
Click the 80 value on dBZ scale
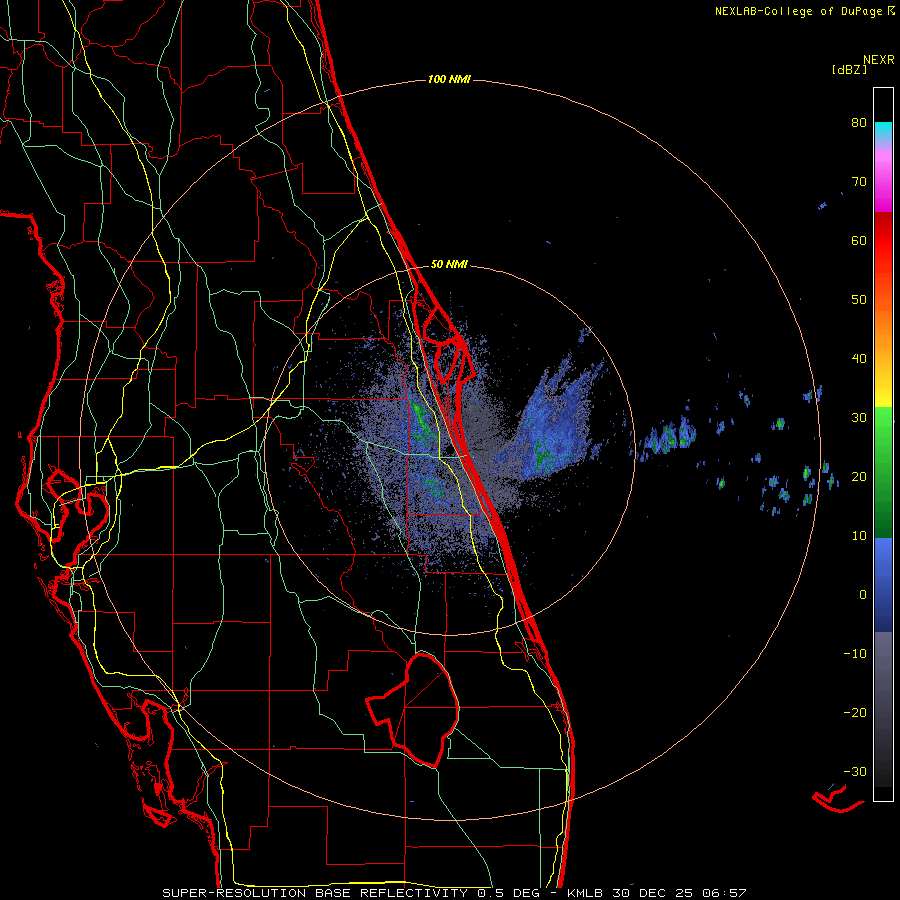[859, 123]
